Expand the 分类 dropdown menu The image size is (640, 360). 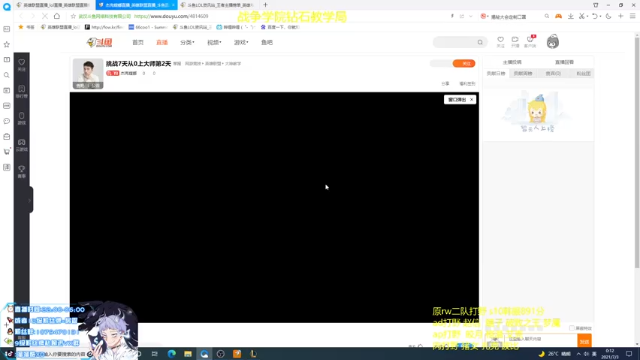[x=187, y=42]
